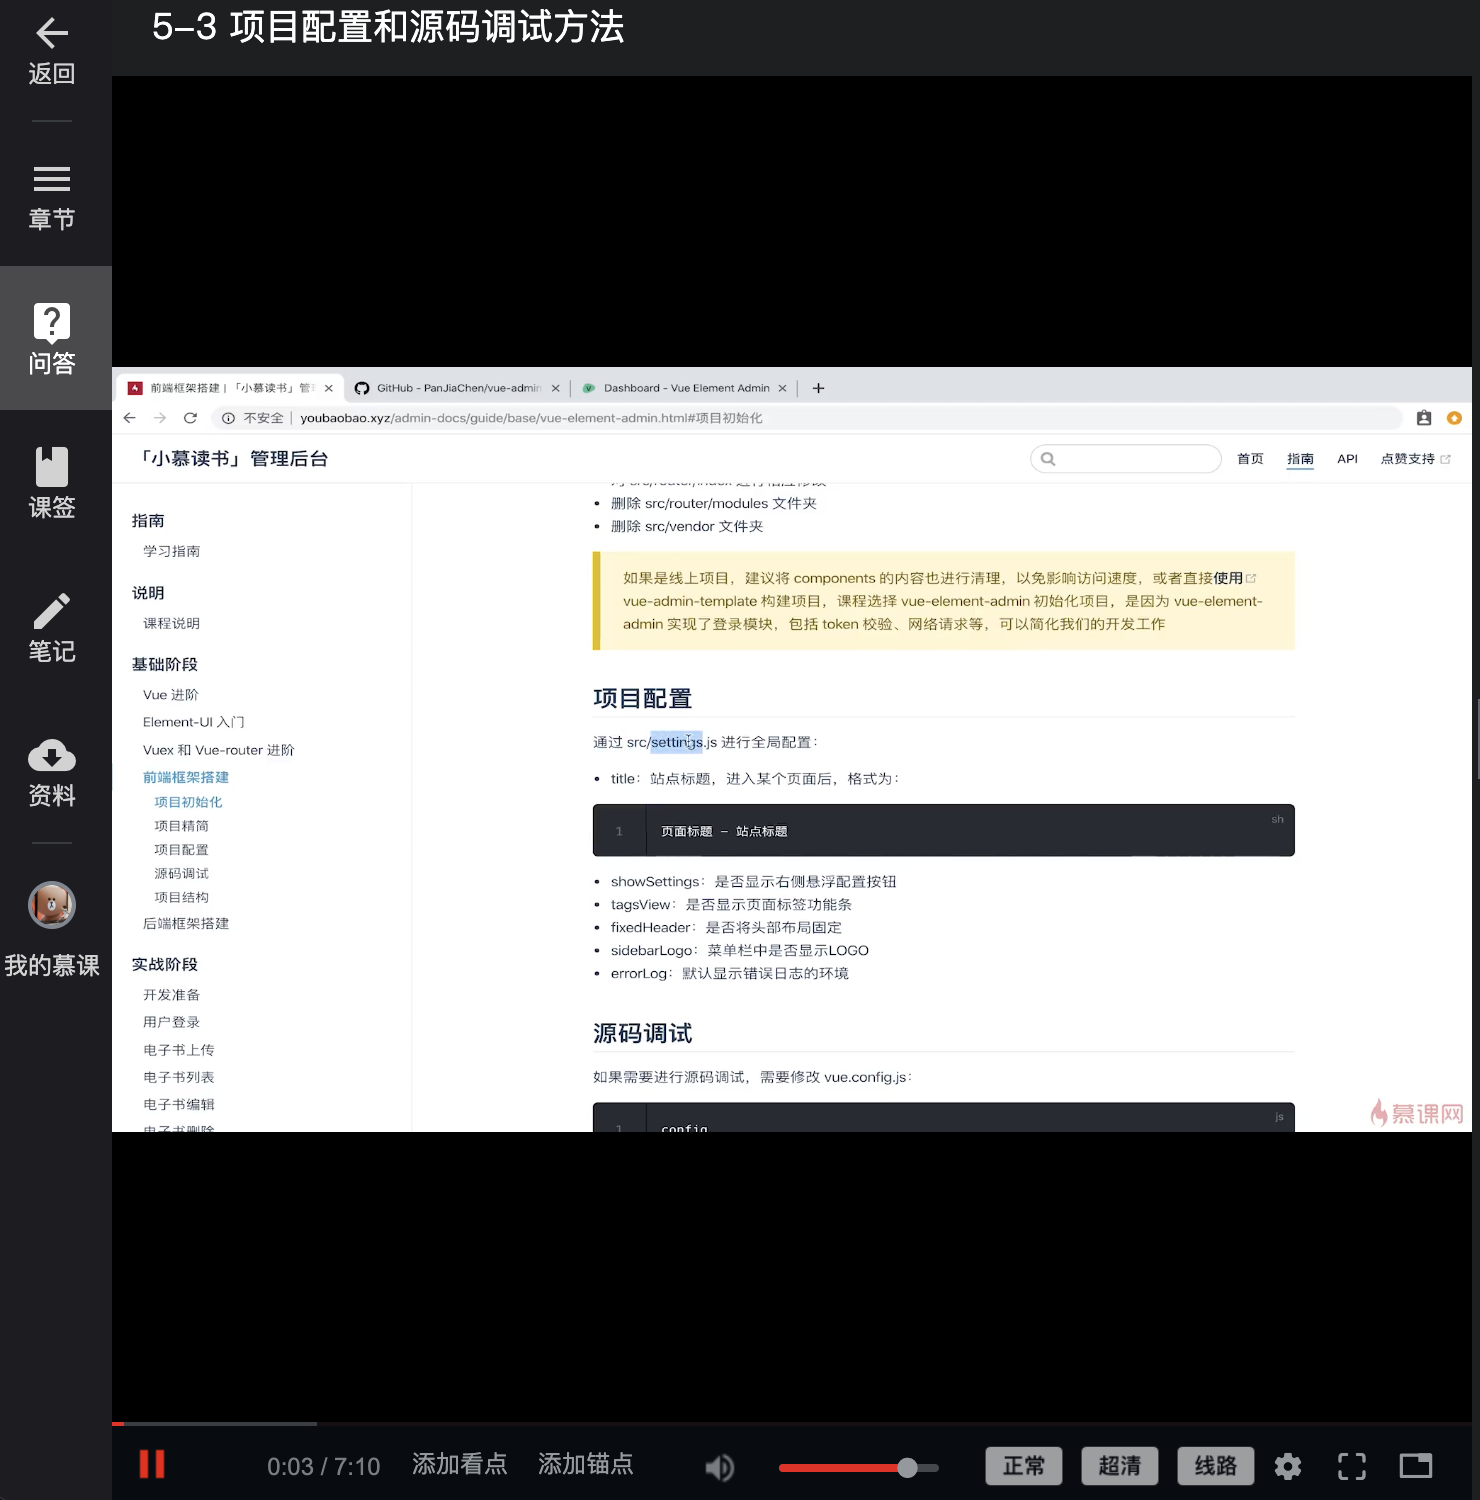Viewport: 1480px width, 1500px height.
Task: Switch to GitHub PanJiaChen/vue-admin tab
Action: click(x=457, y=388)
